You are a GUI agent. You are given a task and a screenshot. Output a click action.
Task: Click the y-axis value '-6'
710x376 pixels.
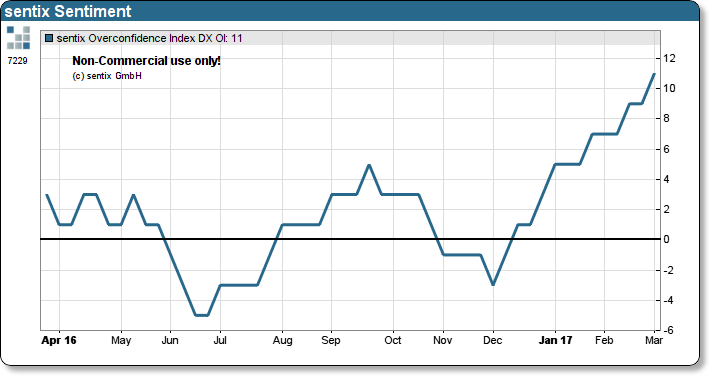coord(668,330)
